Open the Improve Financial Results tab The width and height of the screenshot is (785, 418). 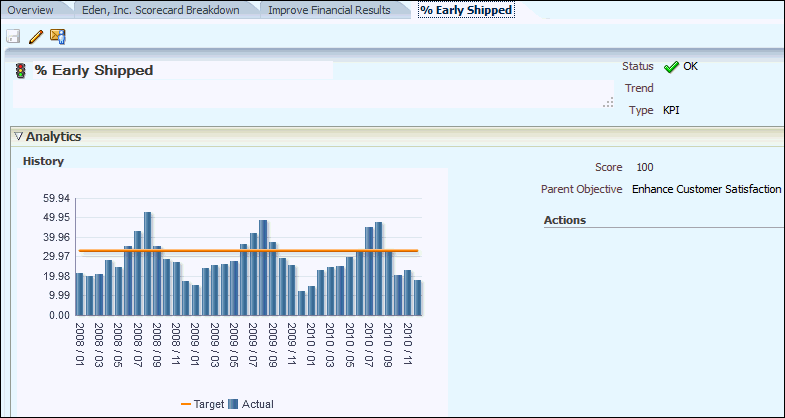(x=329, y=10)
